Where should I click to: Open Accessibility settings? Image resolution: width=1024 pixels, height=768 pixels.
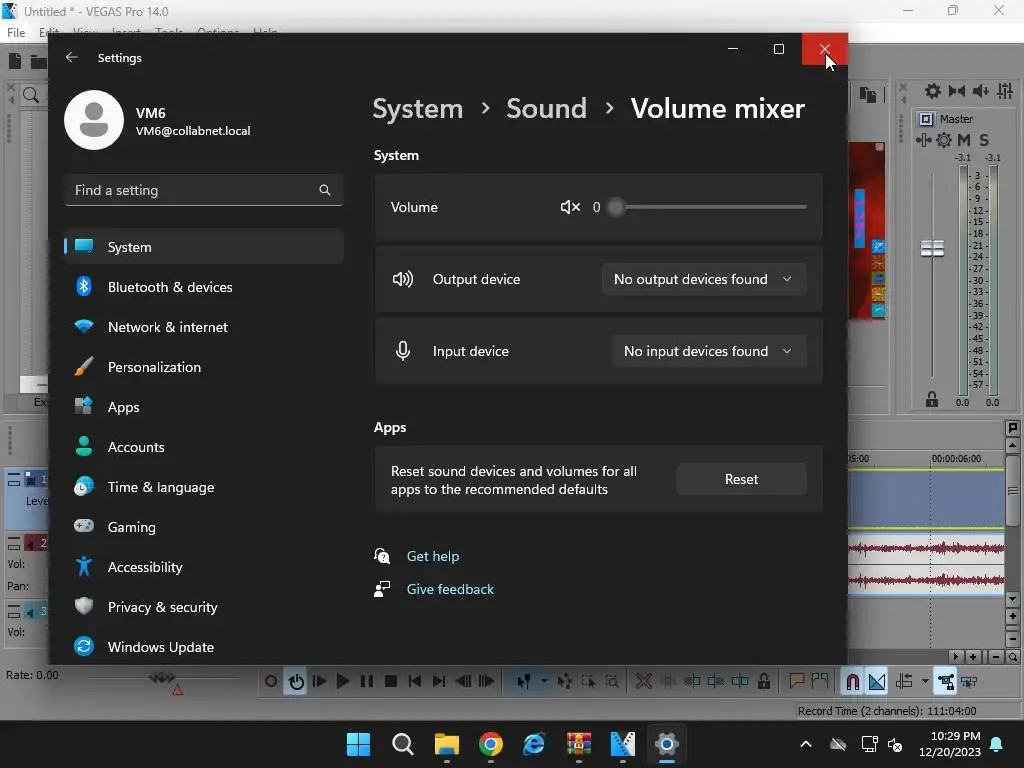(204, 567)
